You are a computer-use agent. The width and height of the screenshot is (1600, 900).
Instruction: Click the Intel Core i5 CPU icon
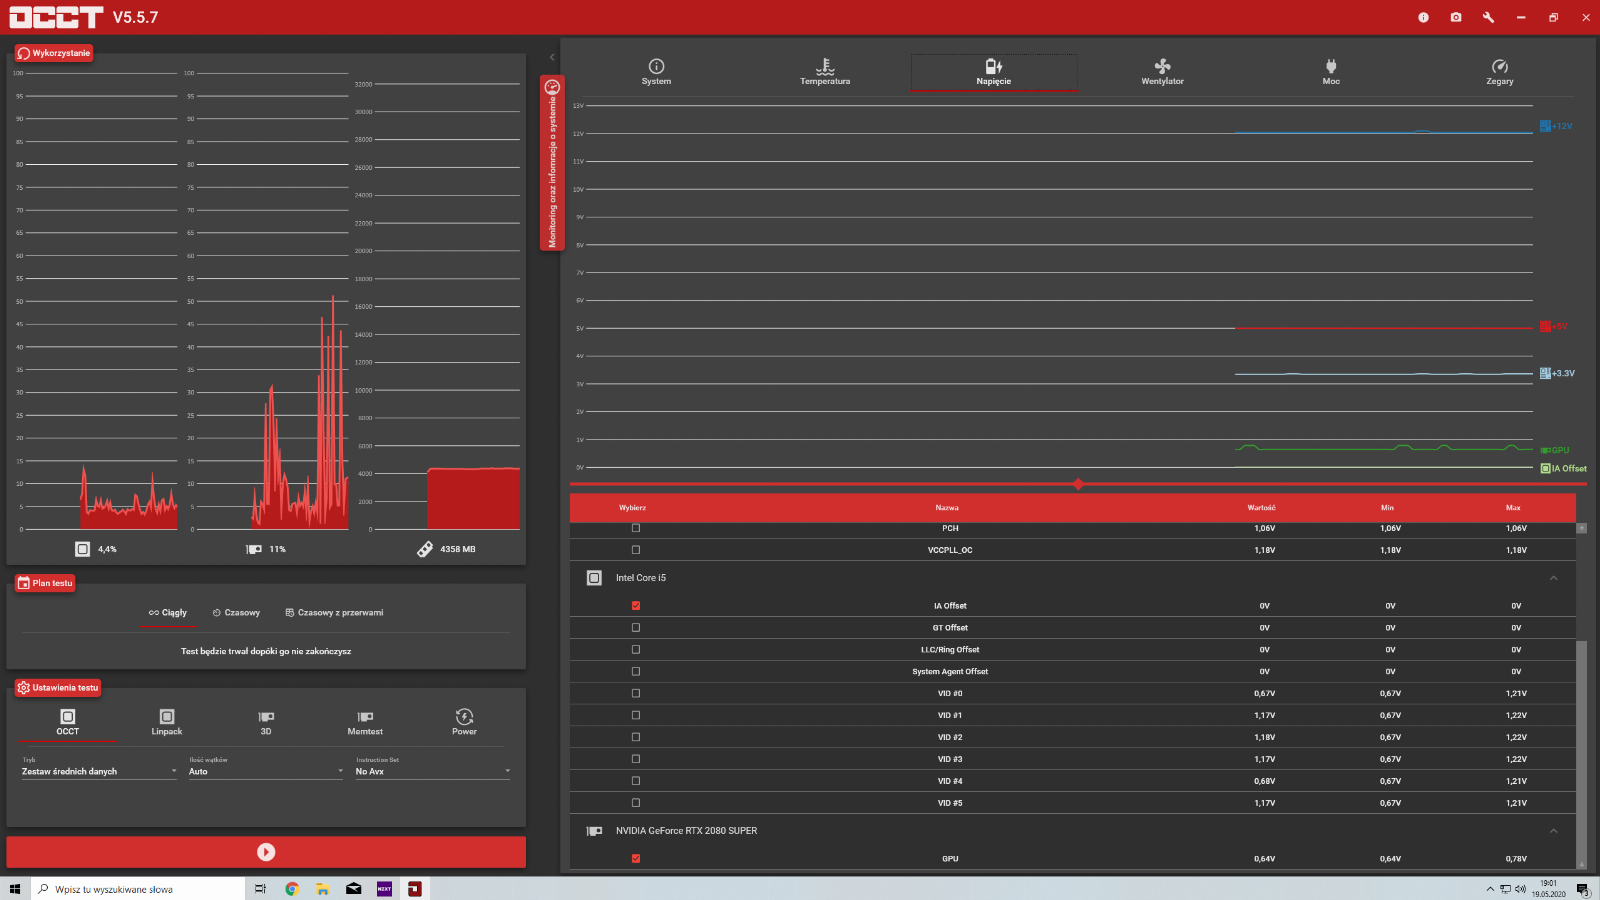tap(594, 578)
